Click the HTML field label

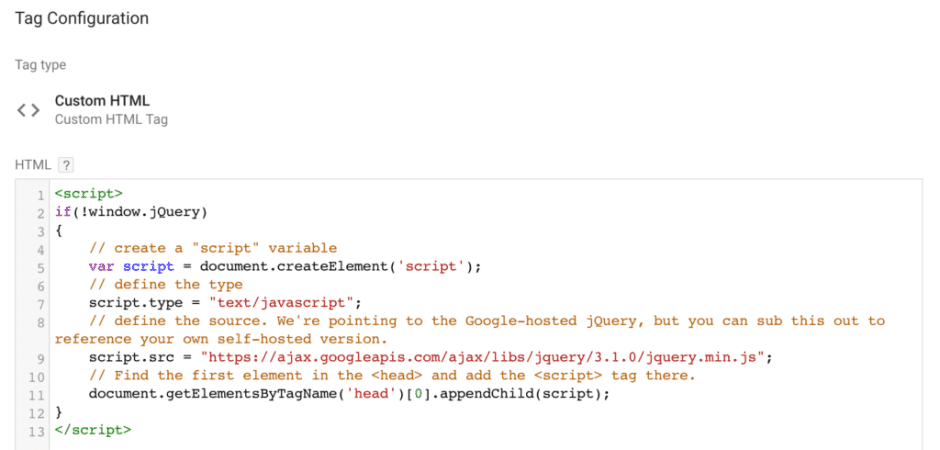coord(32,165)
